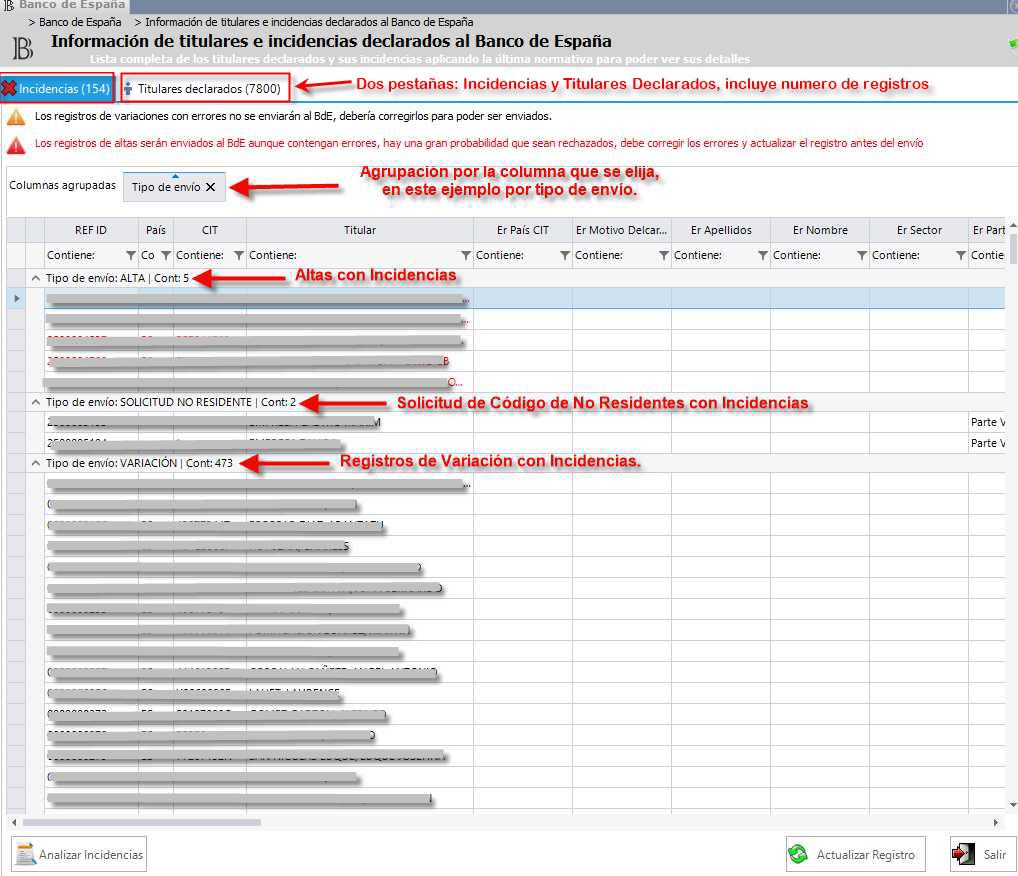This screenshot has height=876, width=1018.
Task: Remove the Tipo de envío grouping with X
Action: pos(210,187)
